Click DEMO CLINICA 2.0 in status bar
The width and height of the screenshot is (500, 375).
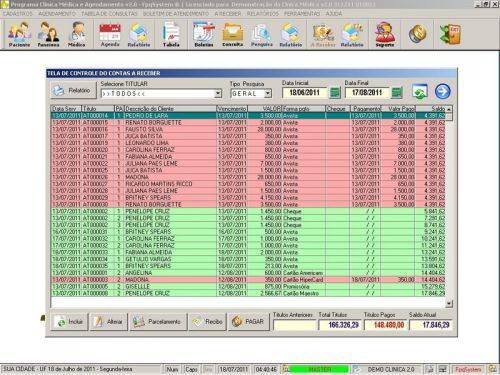(x=391, y=369)
